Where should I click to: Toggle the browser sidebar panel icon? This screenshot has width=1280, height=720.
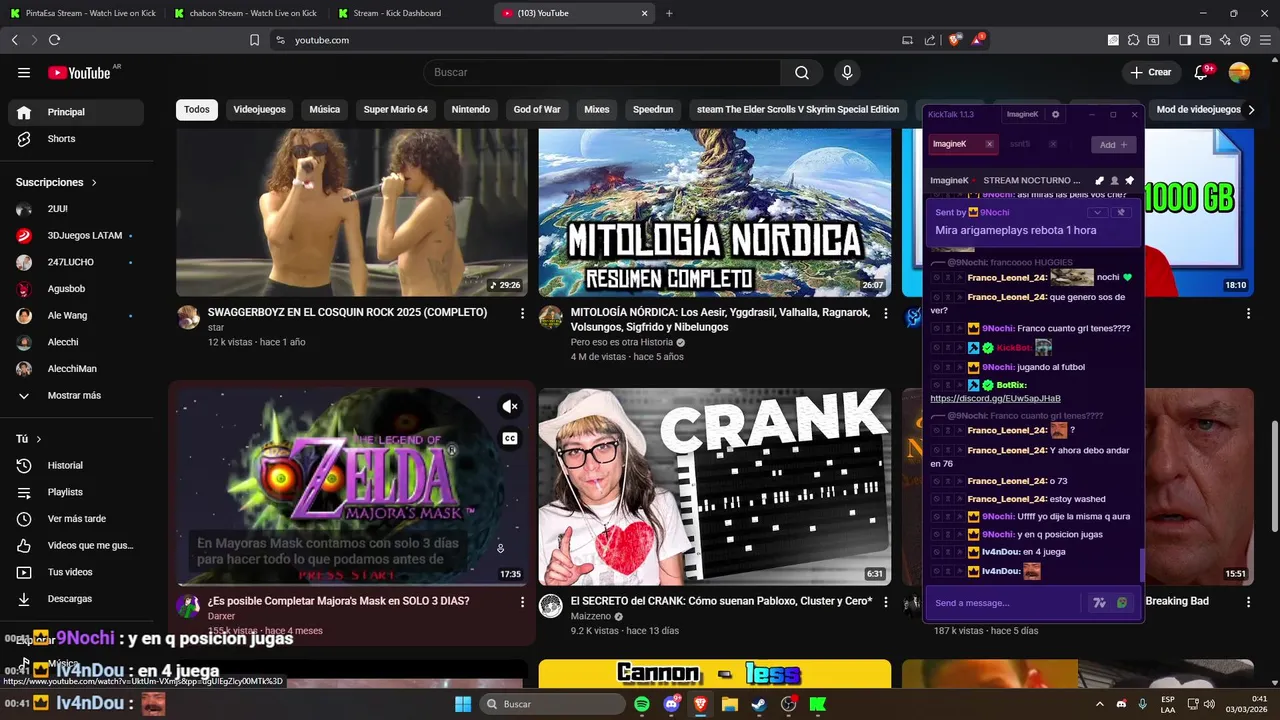tap(1185, 40)
